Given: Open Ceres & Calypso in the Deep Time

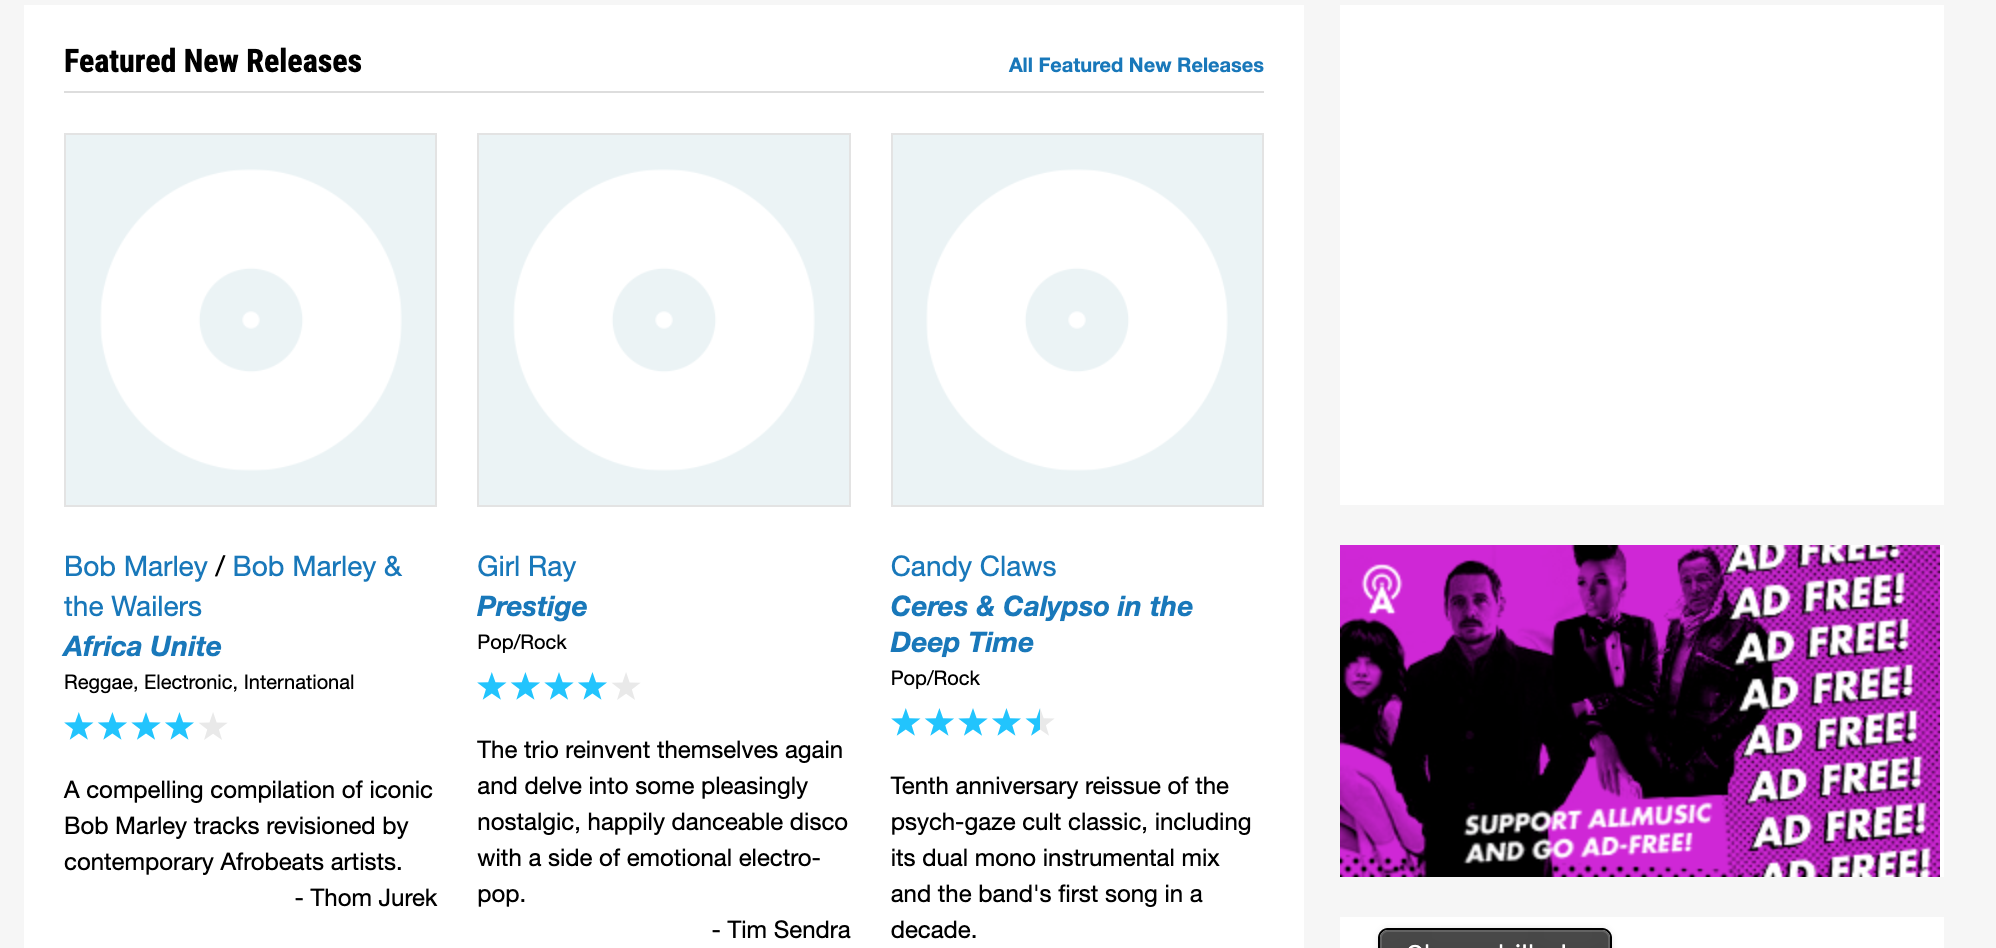Looking at the screenshot, I should 1040,607.
